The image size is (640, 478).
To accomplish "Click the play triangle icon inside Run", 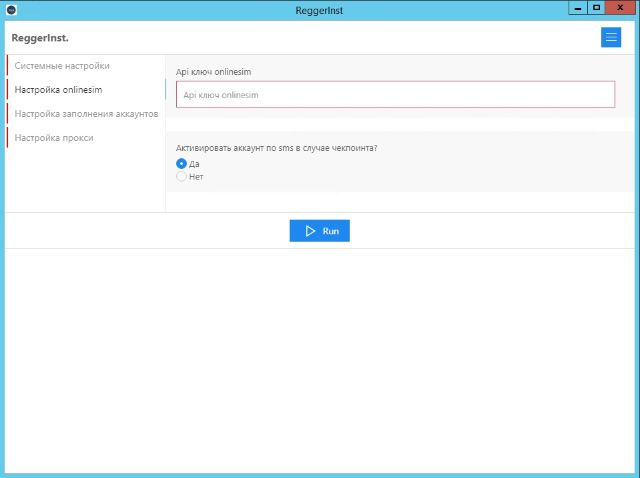I will coord(310,231).
